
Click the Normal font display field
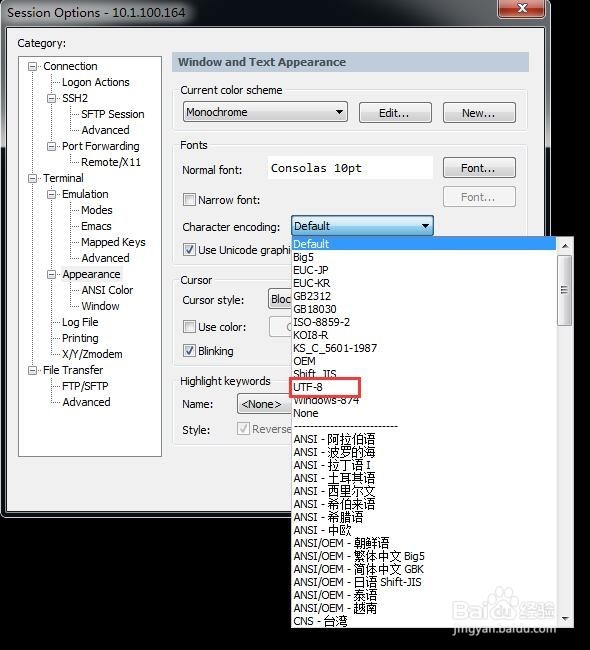tap(350, 168)
